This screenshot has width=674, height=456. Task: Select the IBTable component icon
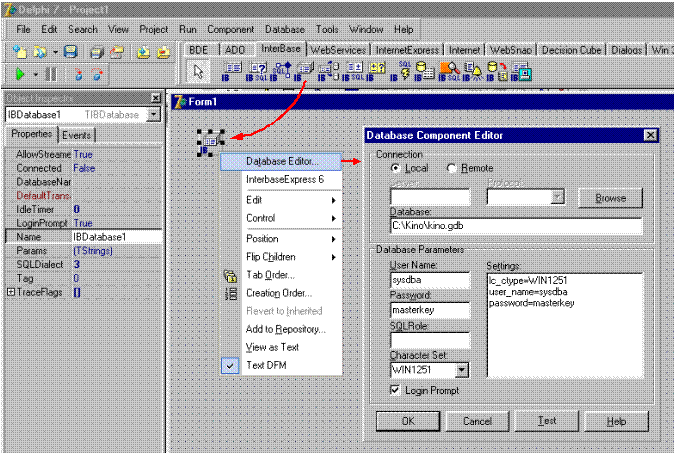click(232, 71)
